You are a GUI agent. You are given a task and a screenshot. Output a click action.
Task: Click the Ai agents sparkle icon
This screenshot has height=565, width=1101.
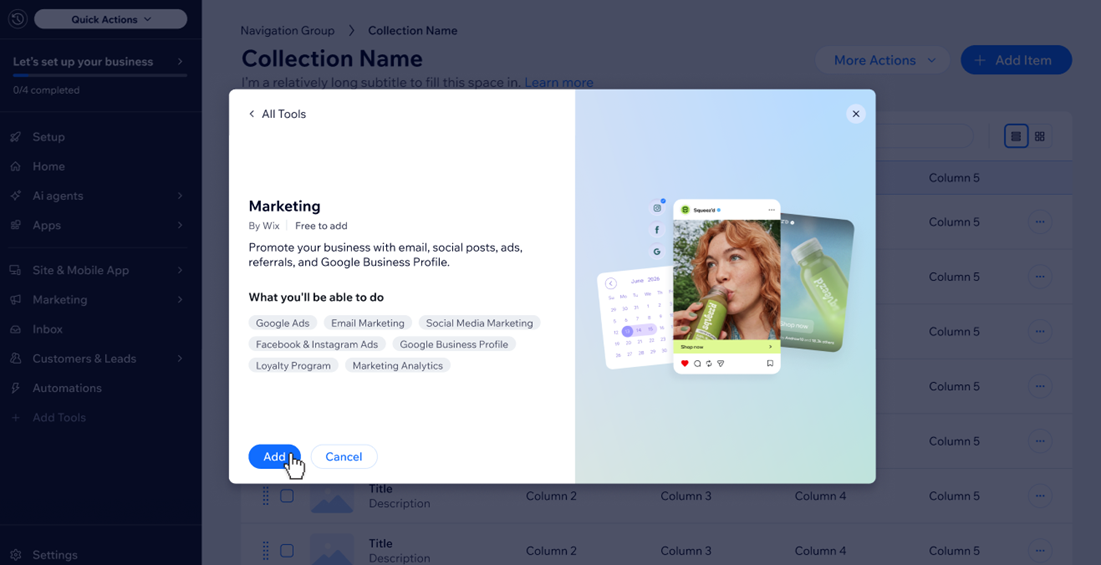(x=15, y=196)
